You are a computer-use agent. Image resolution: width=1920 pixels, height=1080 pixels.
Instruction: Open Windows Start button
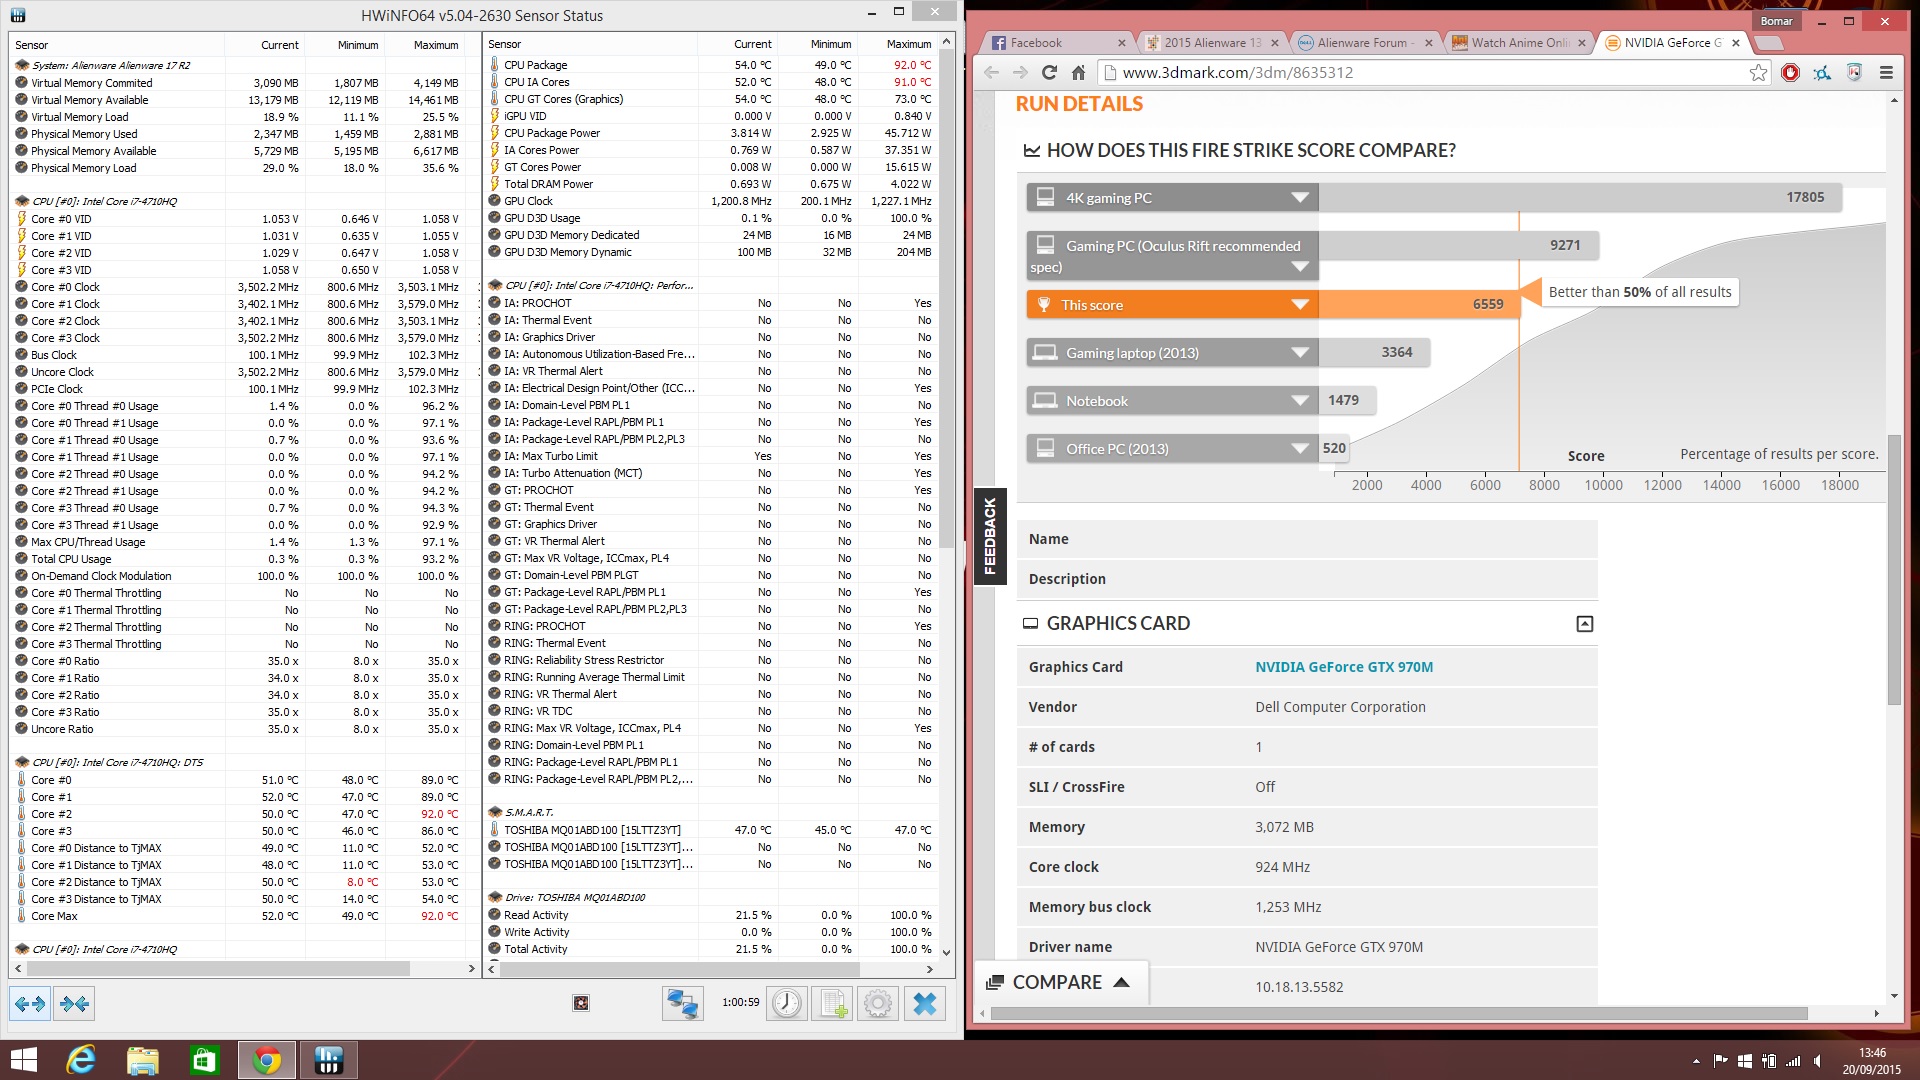[x=23, y=1060]
